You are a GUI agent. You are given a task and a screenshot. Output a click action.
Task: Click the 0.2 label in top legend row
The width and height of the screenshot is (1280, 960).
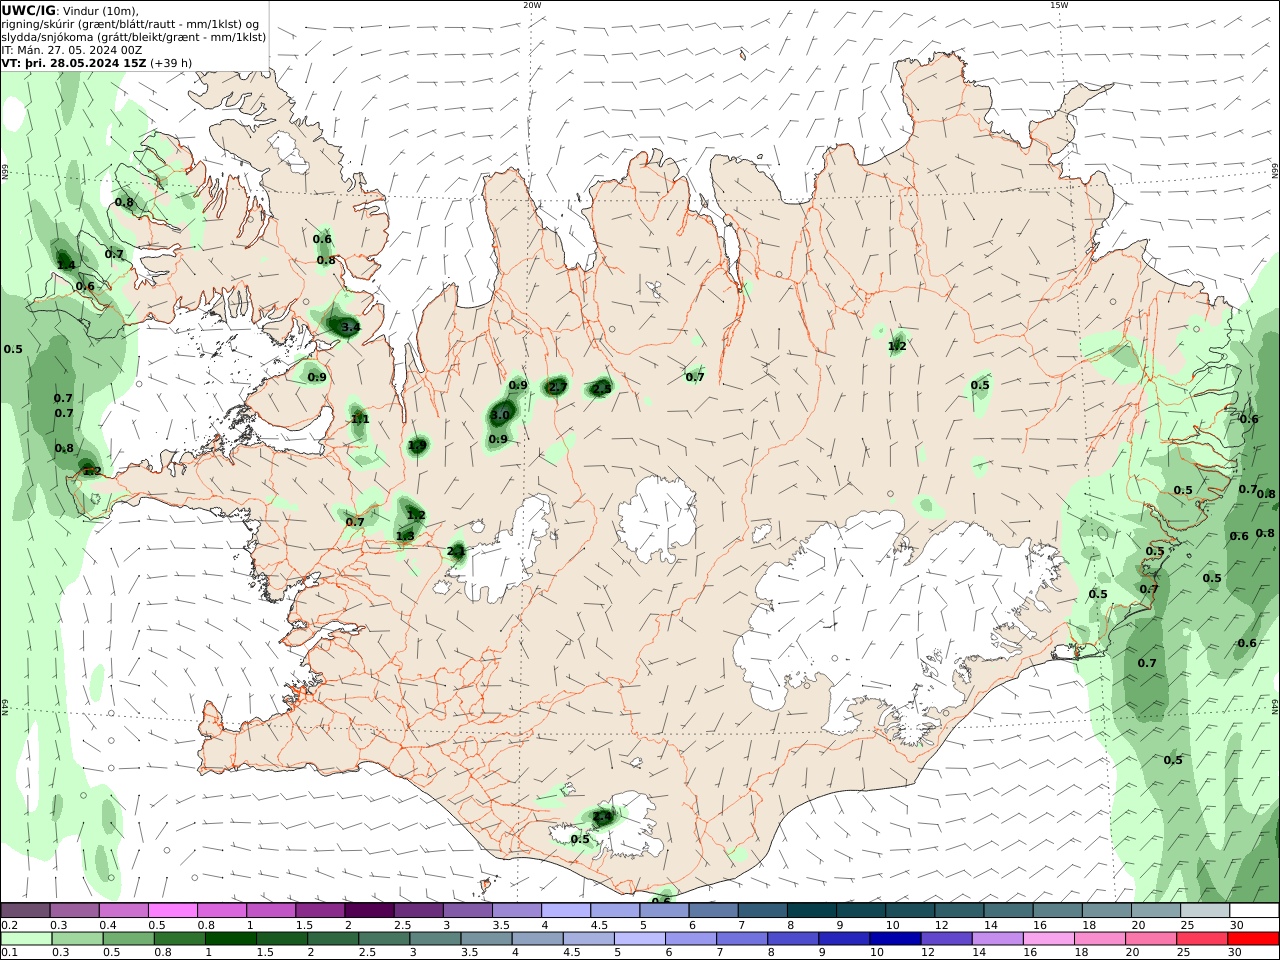9,925
